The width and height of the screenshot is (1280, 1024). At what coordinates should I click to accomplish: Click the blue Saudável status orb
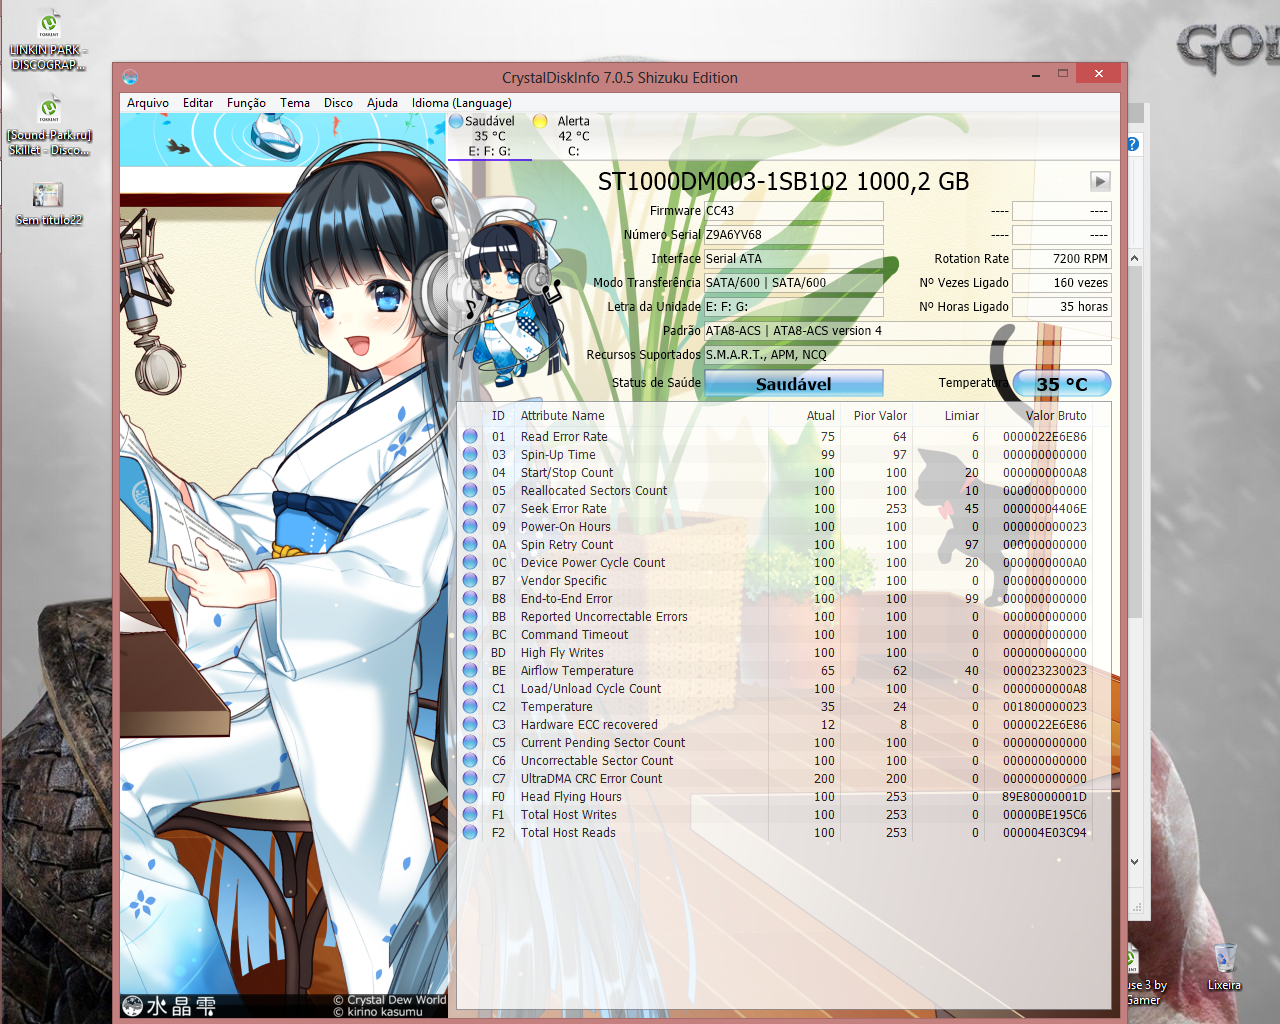point(456,121)
